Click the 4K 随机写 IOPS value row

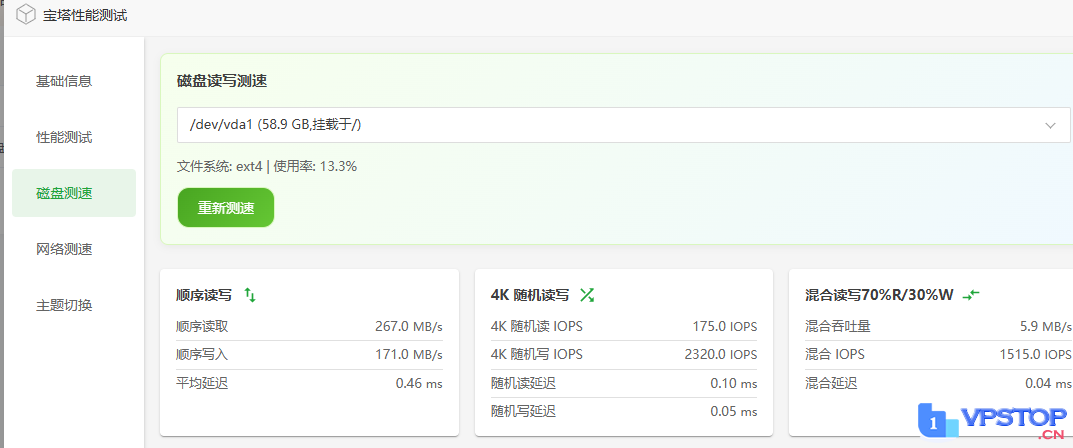(x=623, y=354)
